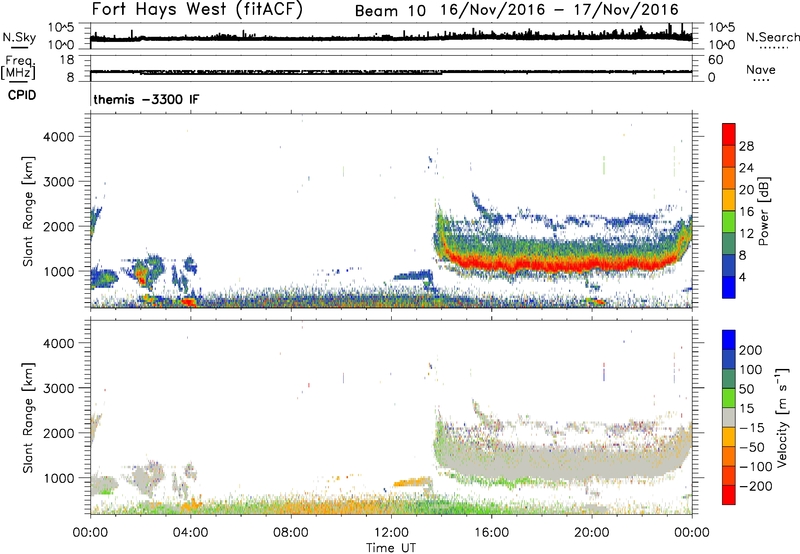The height and width of the screenshot is (554, 800).
Task: Click the gray segment of Velocity colorbar
Action: tap(729, 417)
